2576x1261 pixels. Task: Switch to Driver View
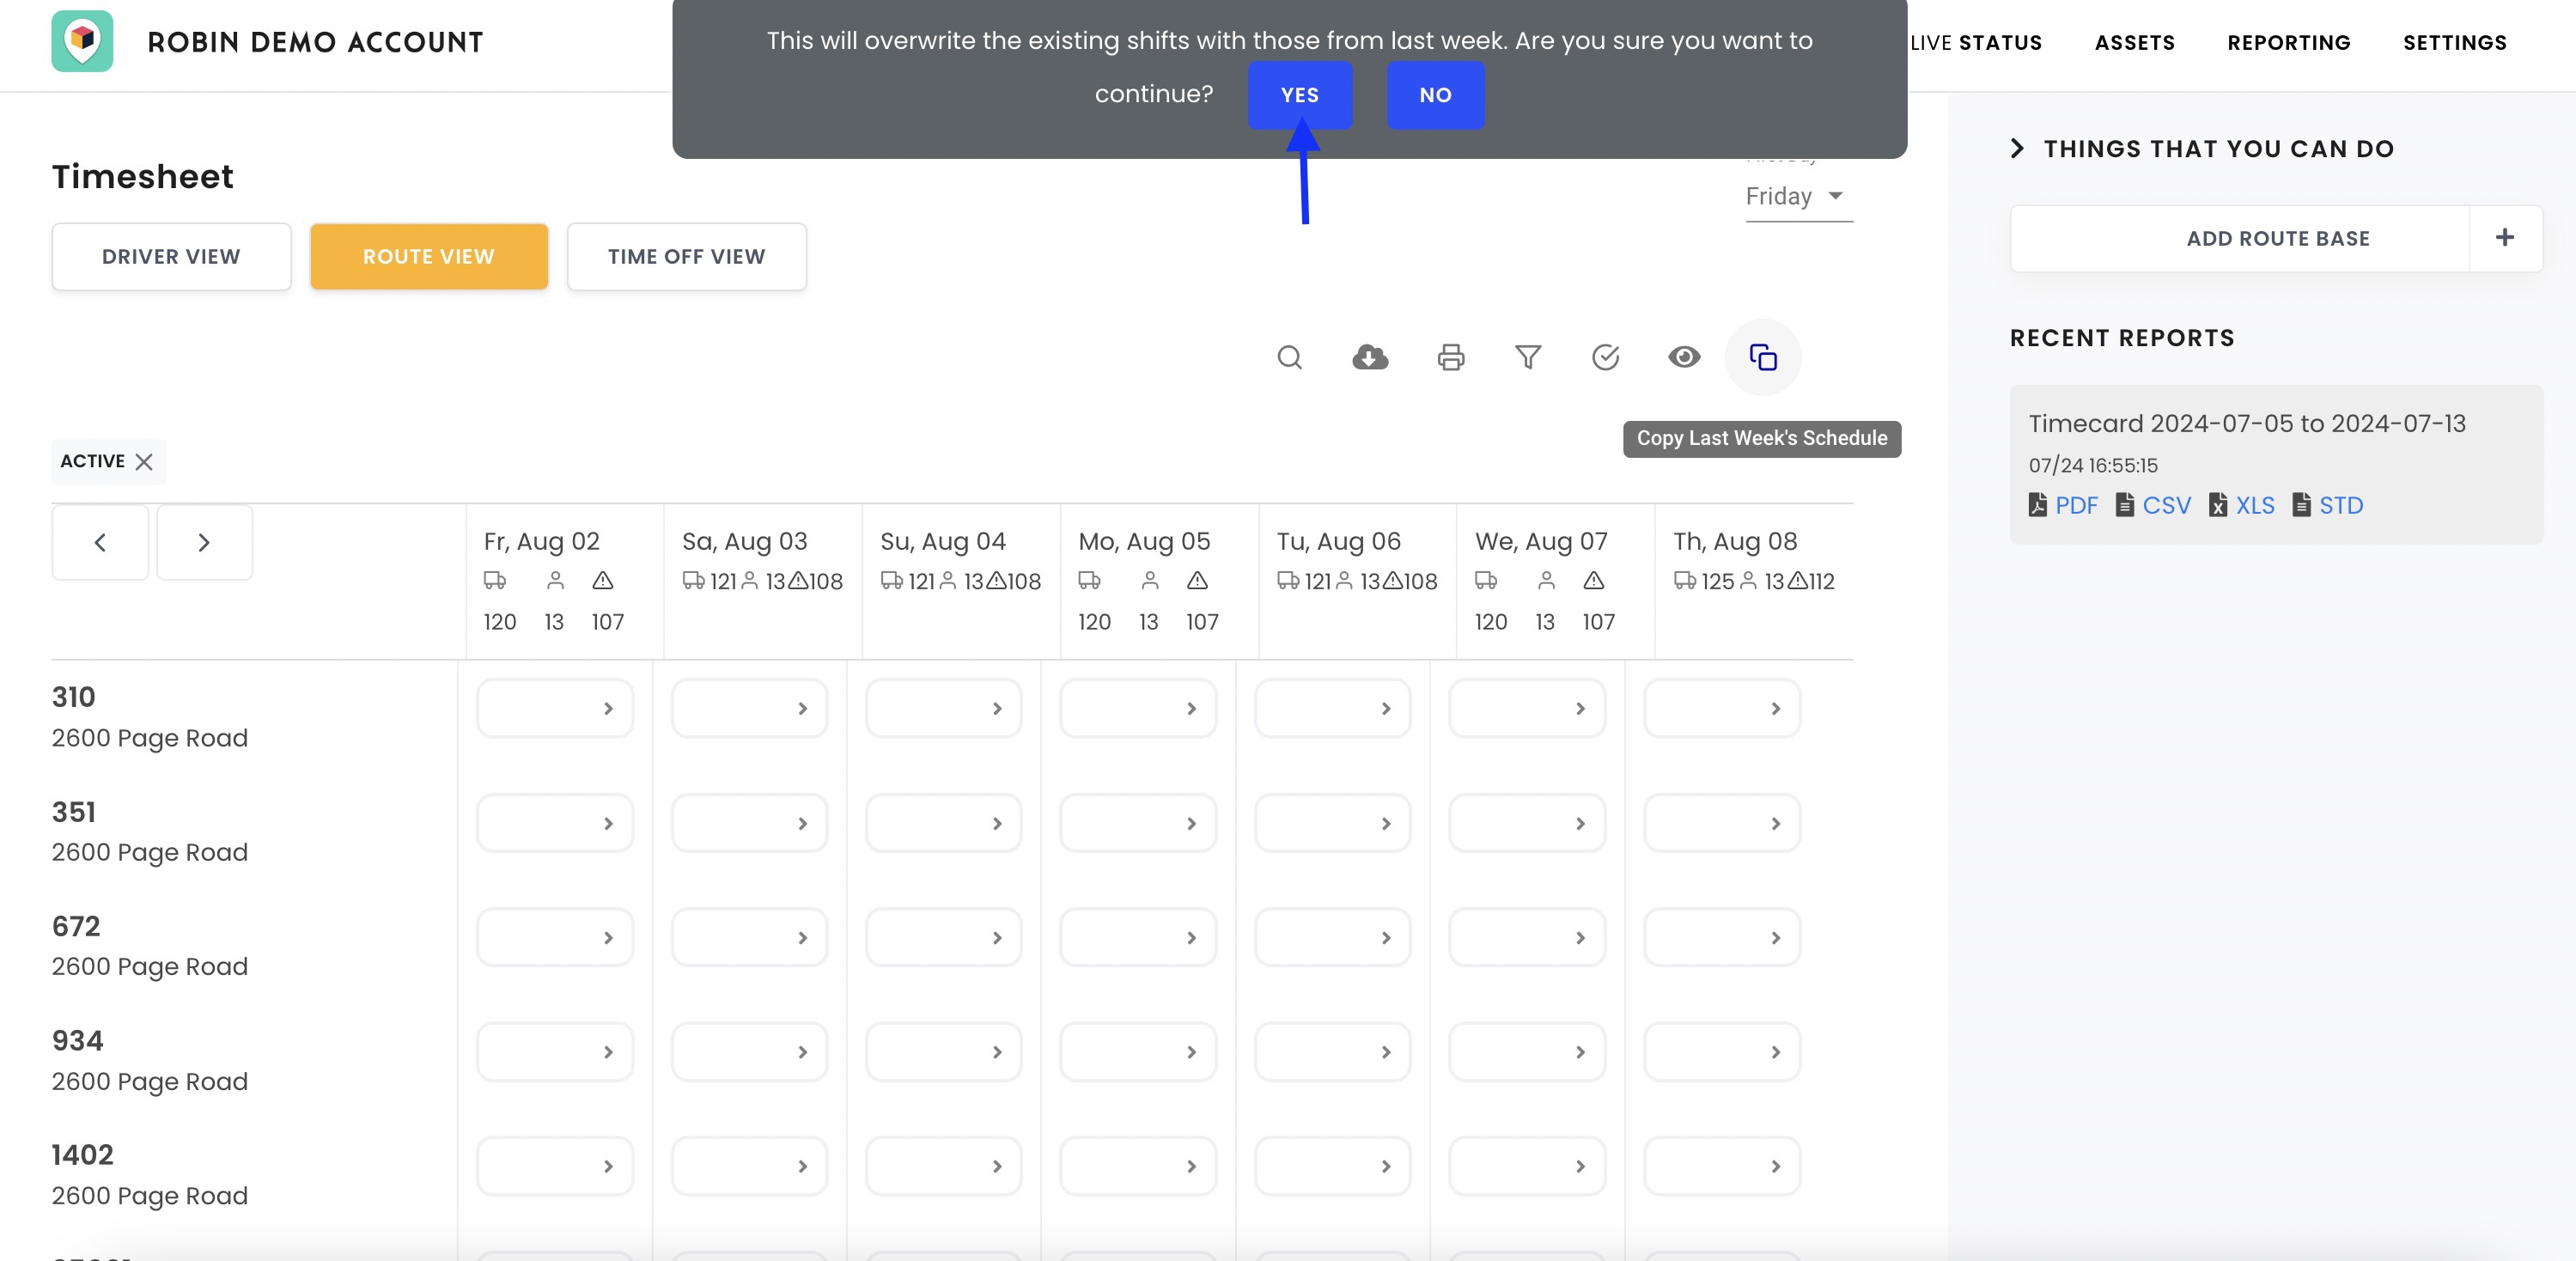[x=171, y=257]
